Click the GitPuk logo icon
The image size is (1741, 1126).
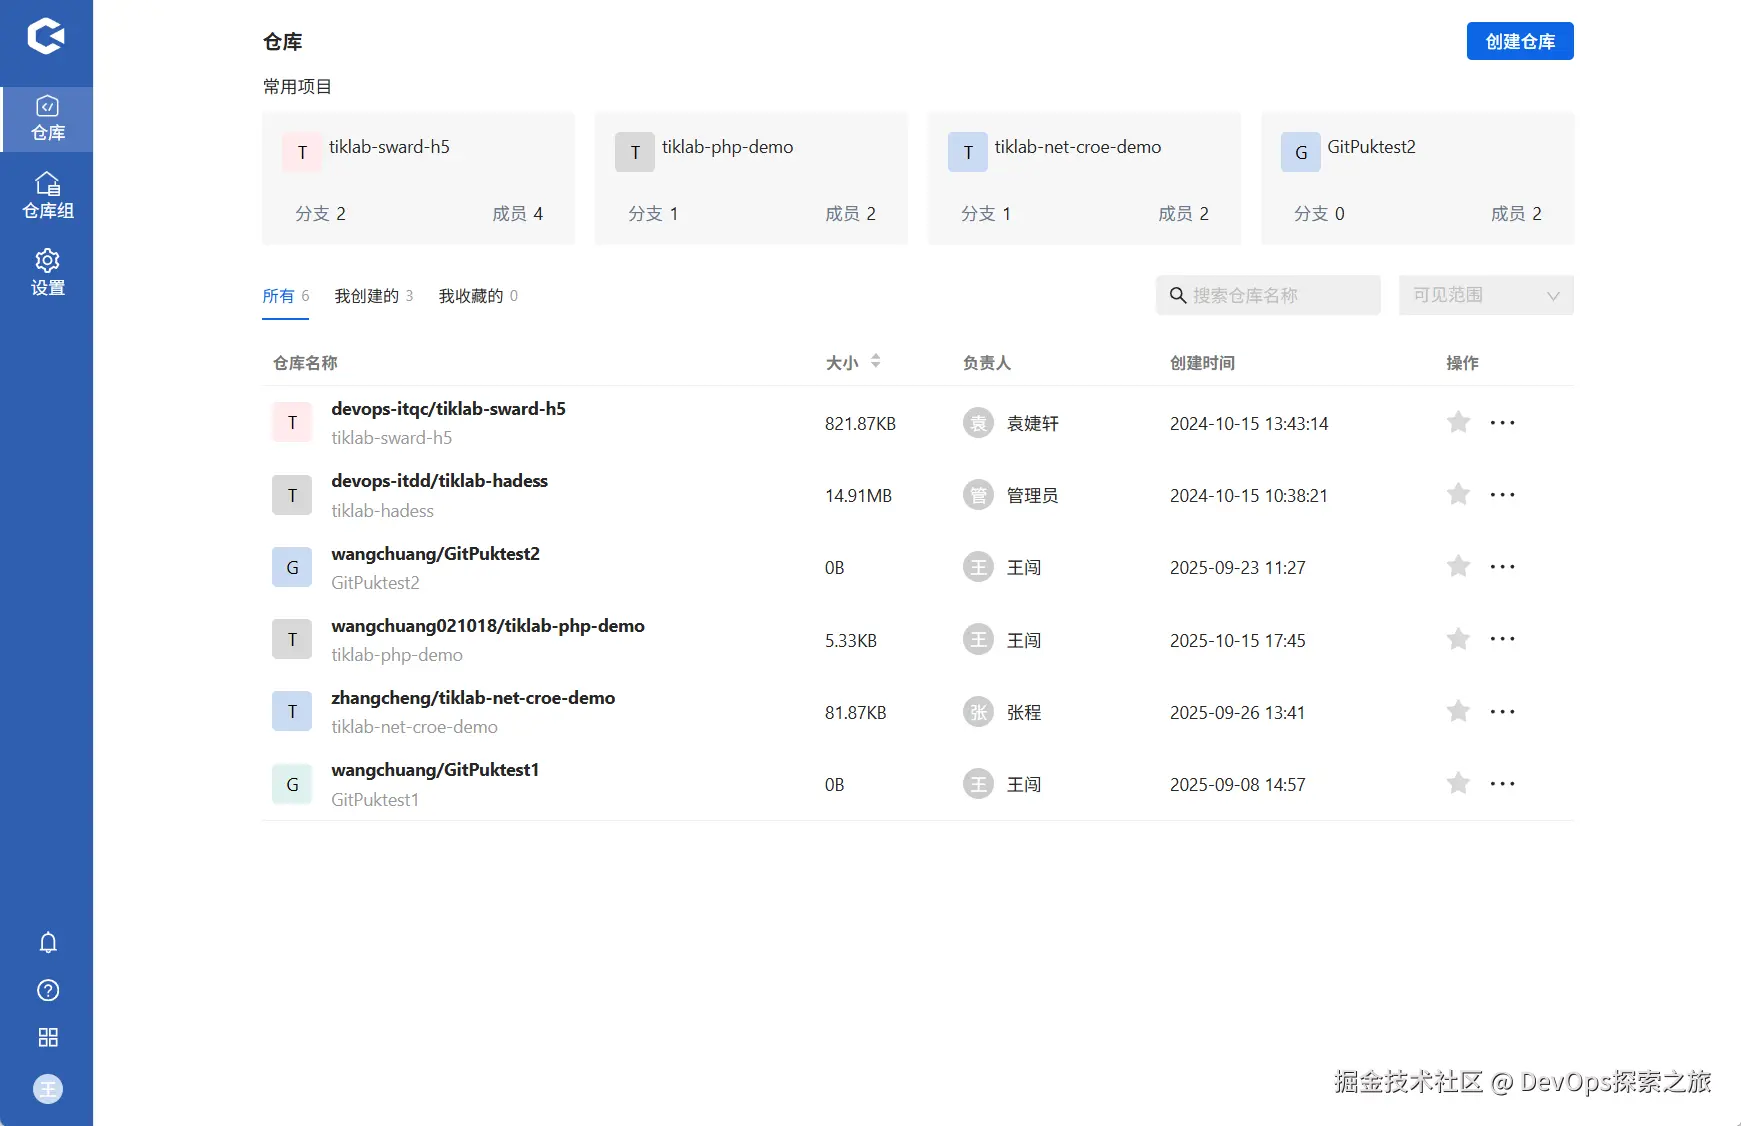tap(46, 36)
